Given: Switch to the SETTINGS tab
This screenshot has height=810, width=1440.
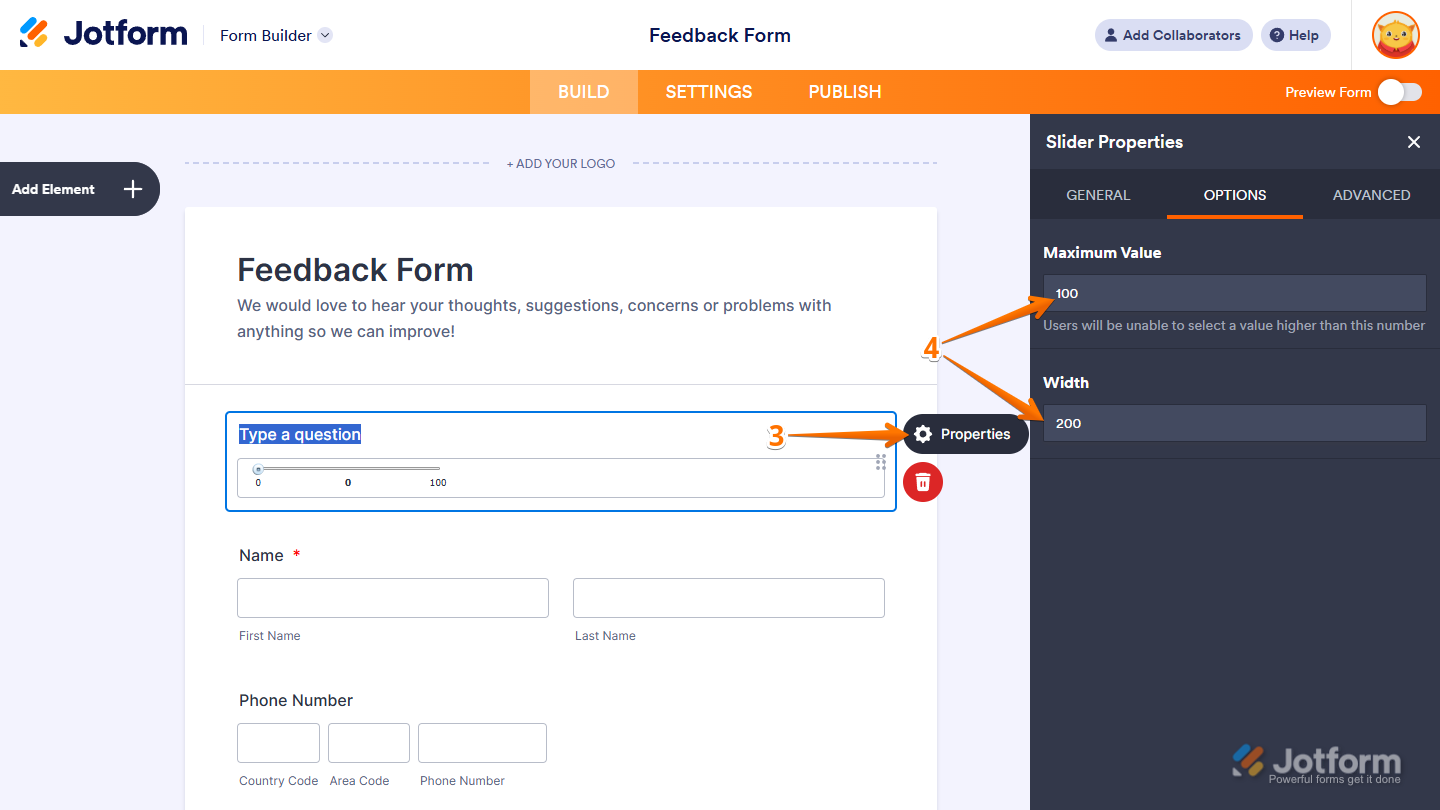Looking at the screenshot, I should click(x=708, y=91).
